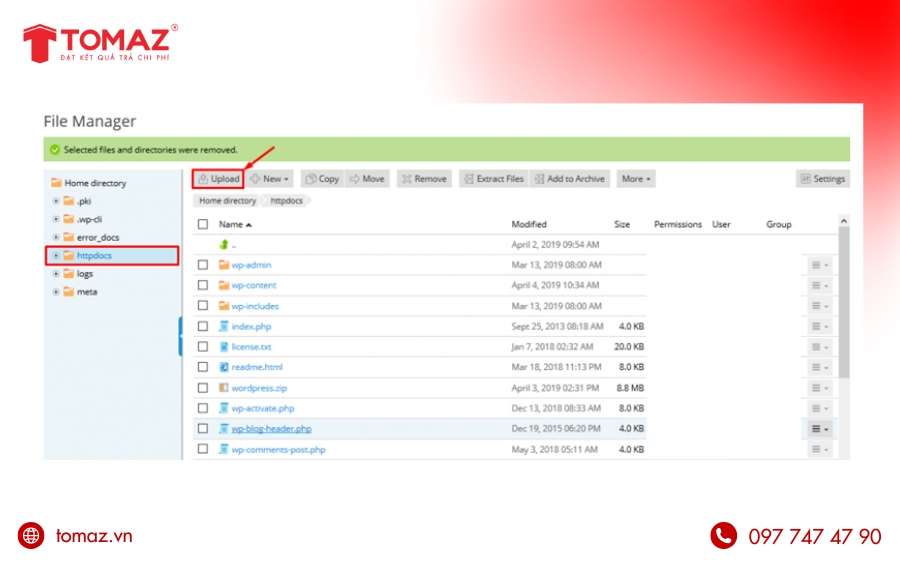Viewport: 900px width, 563px height.
Task: Click the Copy toolbar icon
Action: coord(322,179)
